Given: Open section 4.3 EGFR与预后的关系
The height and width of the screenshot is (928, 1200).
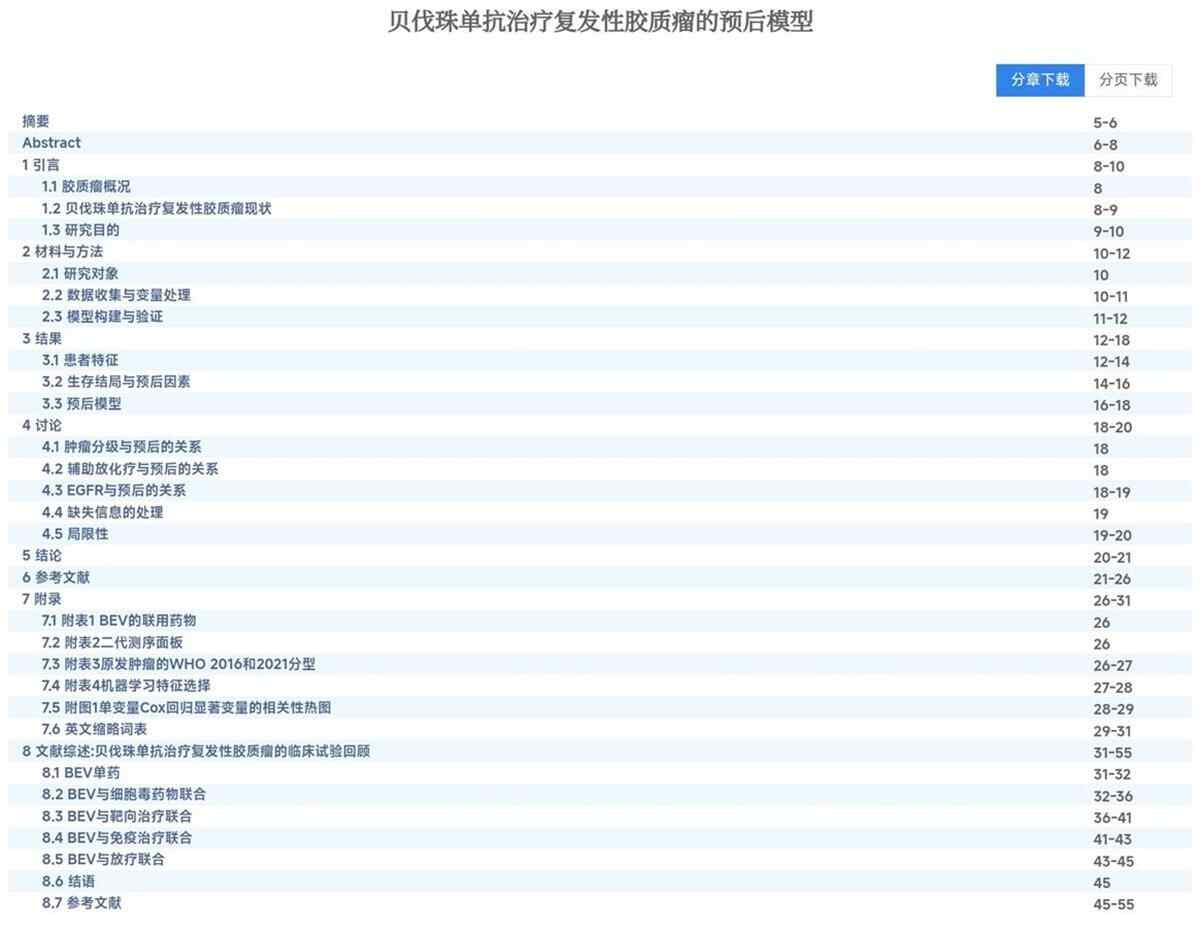Looking at the screenshot, I should point(113,490).
